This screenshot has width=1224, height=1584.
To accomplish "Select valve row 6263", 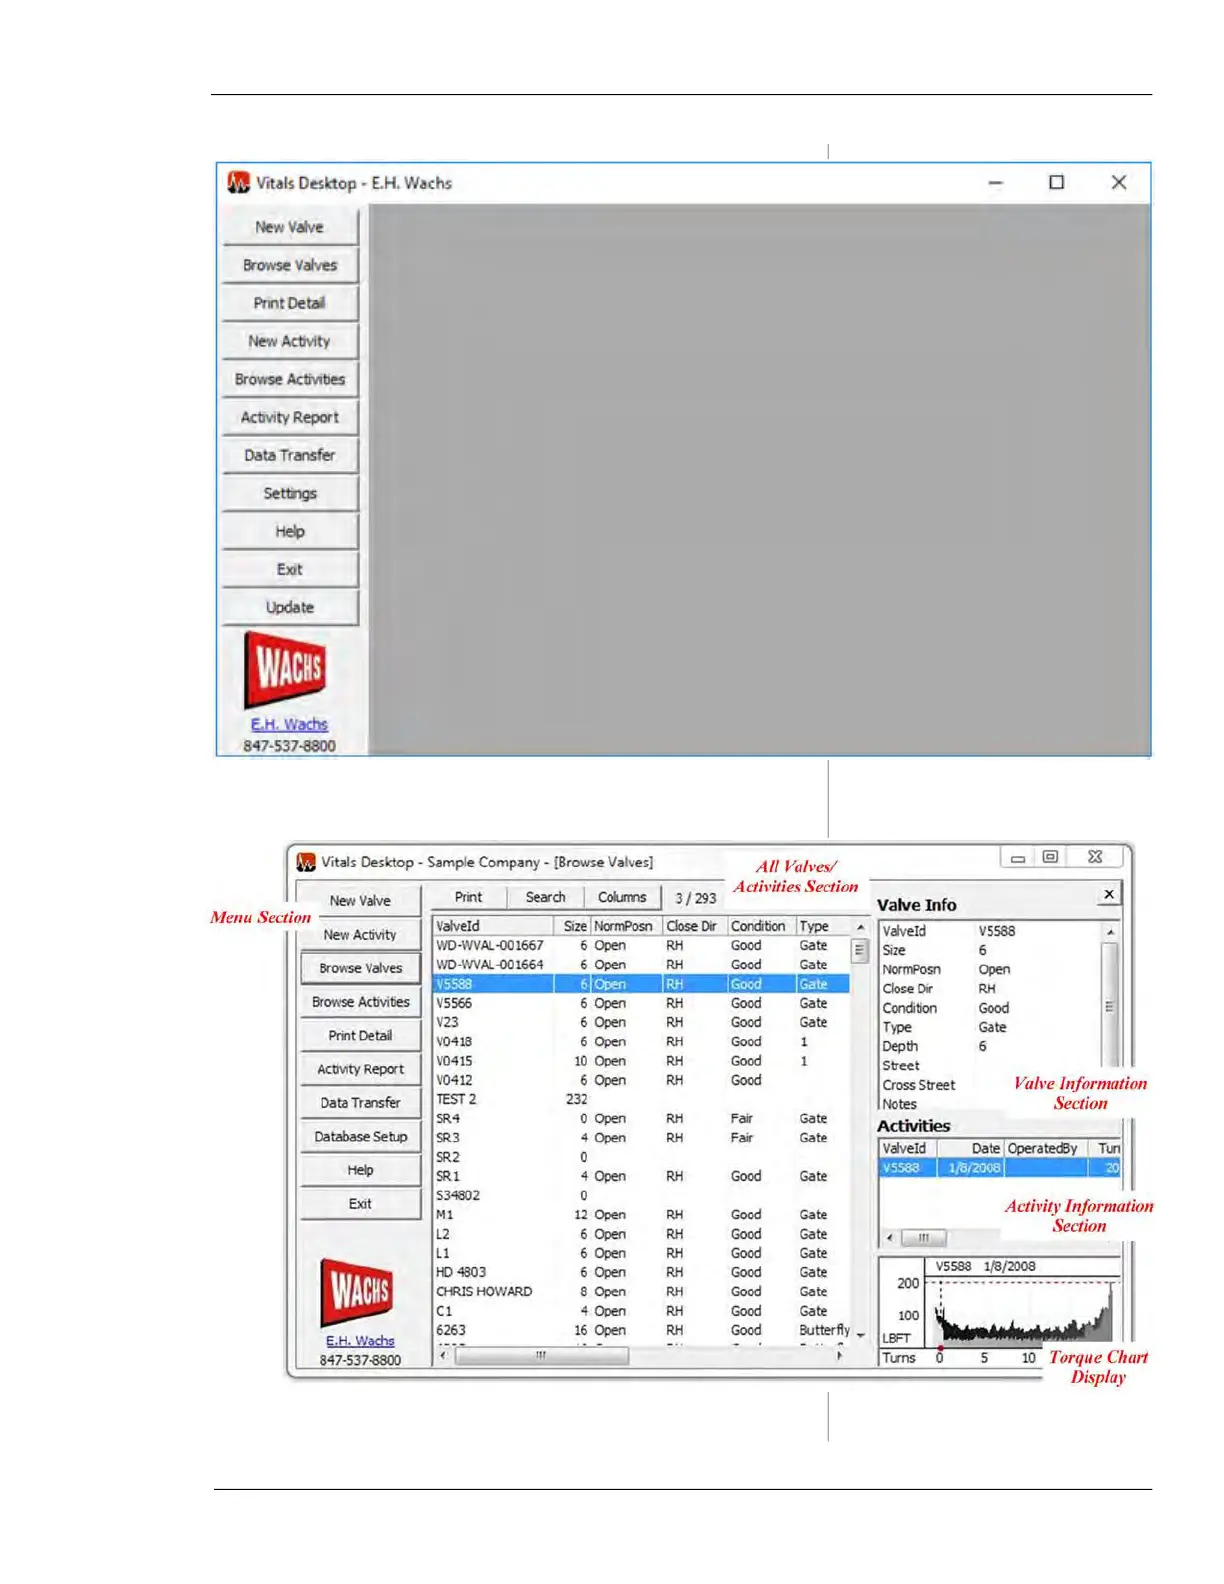I will 641,1330.
